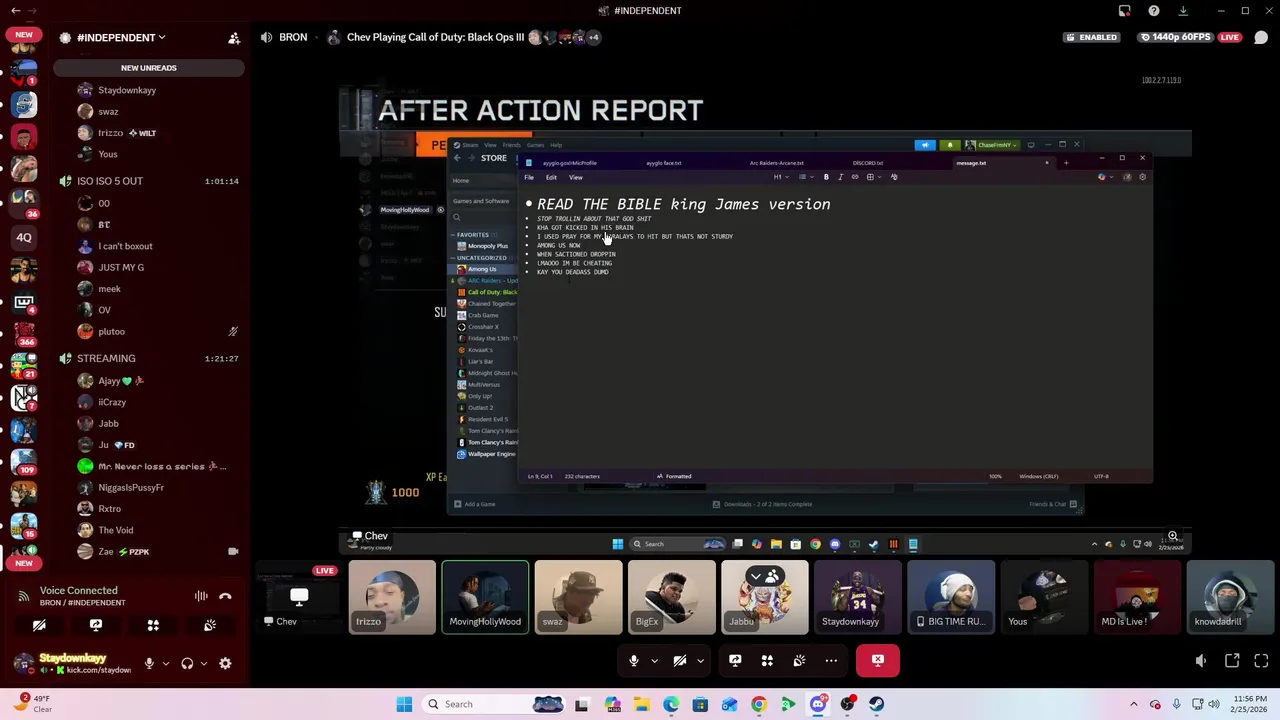Viewport: 1280px width, 720px height.
Task: Share your screen from Voice Connected panel
Action: (x=96, y=625)
